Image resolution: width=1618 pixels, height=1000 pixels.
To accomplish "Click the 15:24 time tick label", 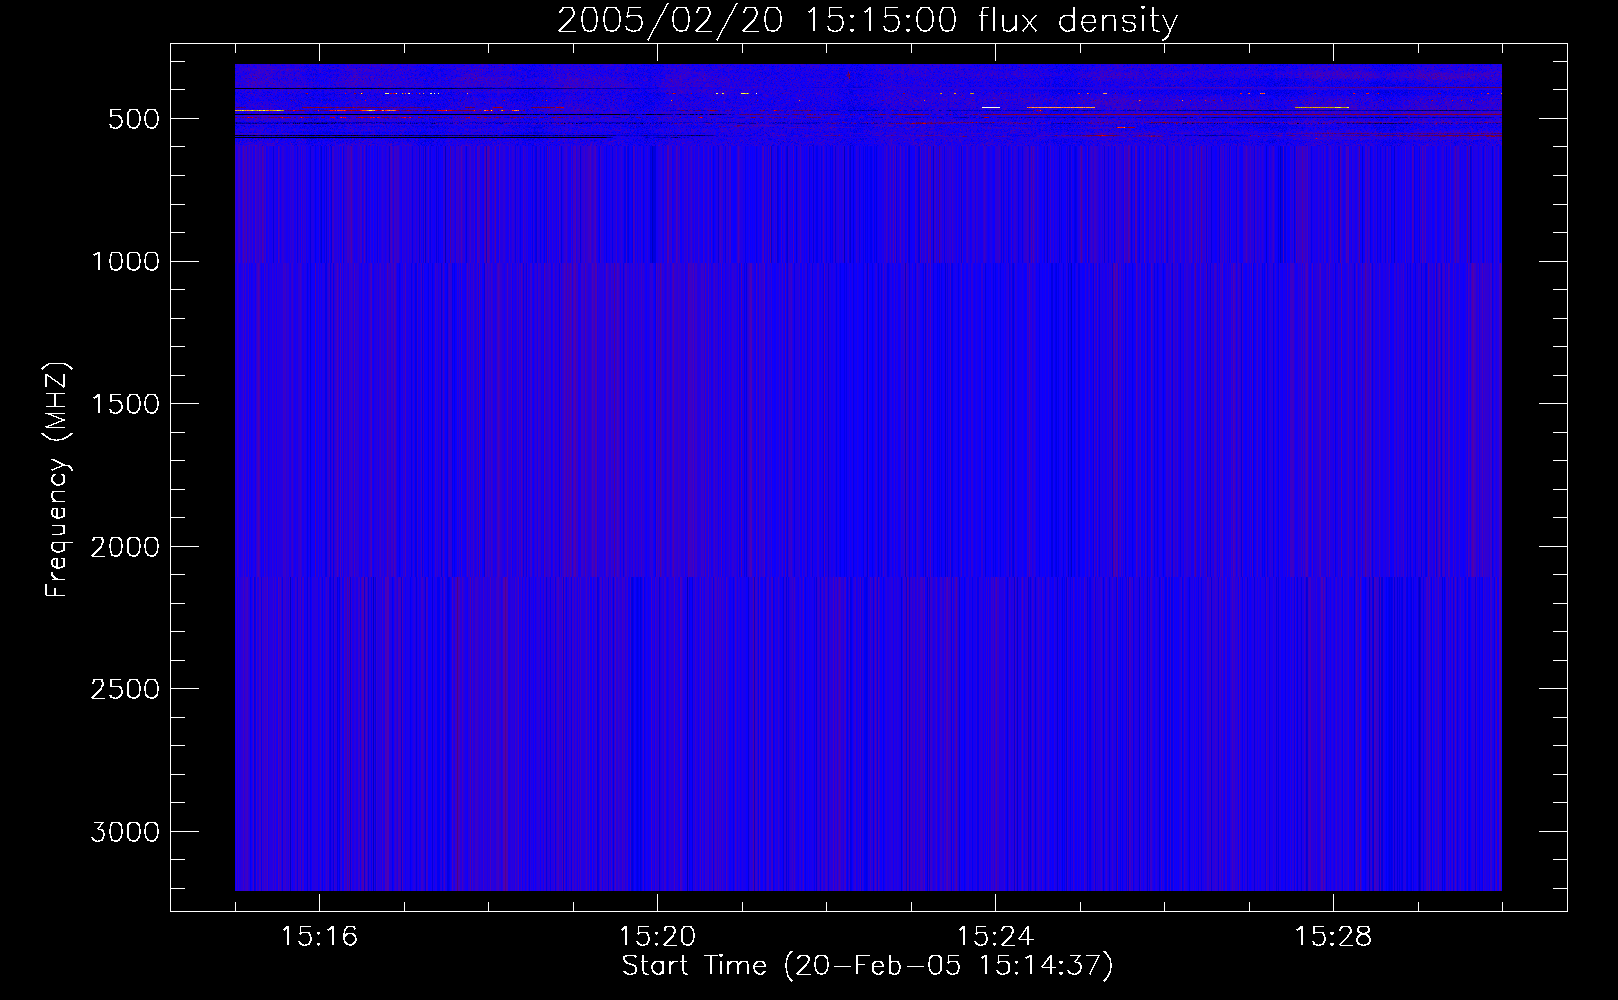I will pos(995,937).
